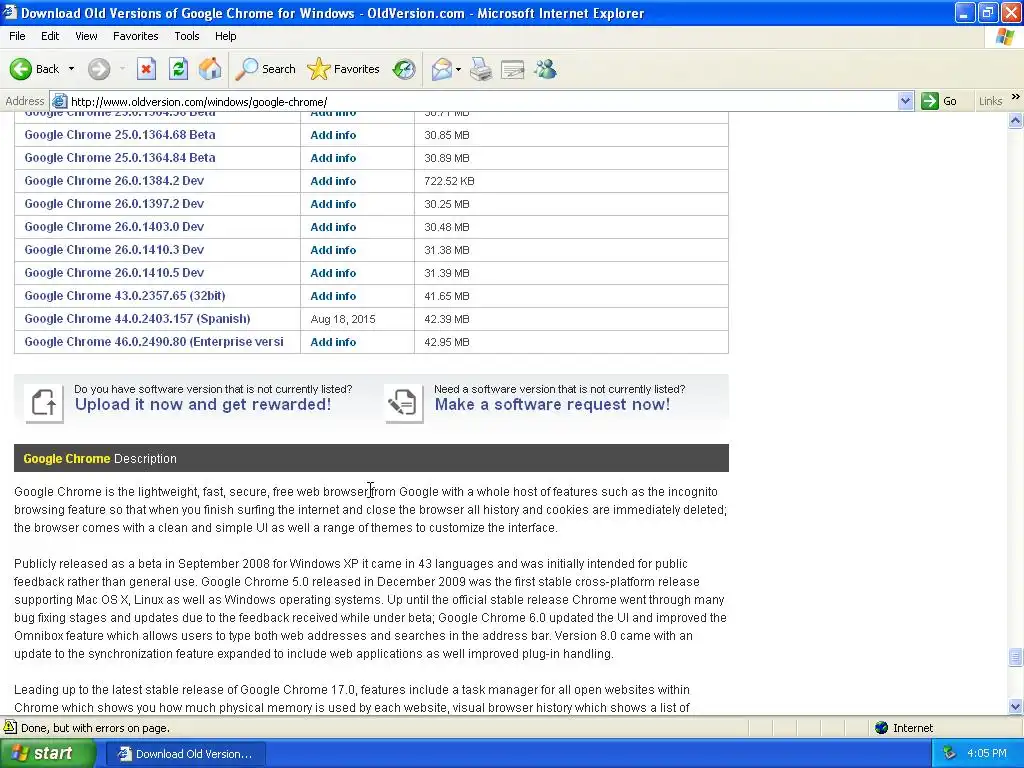Viewport: 1024px width, 768px height.
Task: Click Add info for Chrome 43.0.2357.65
Action: (x=333, y=296)
